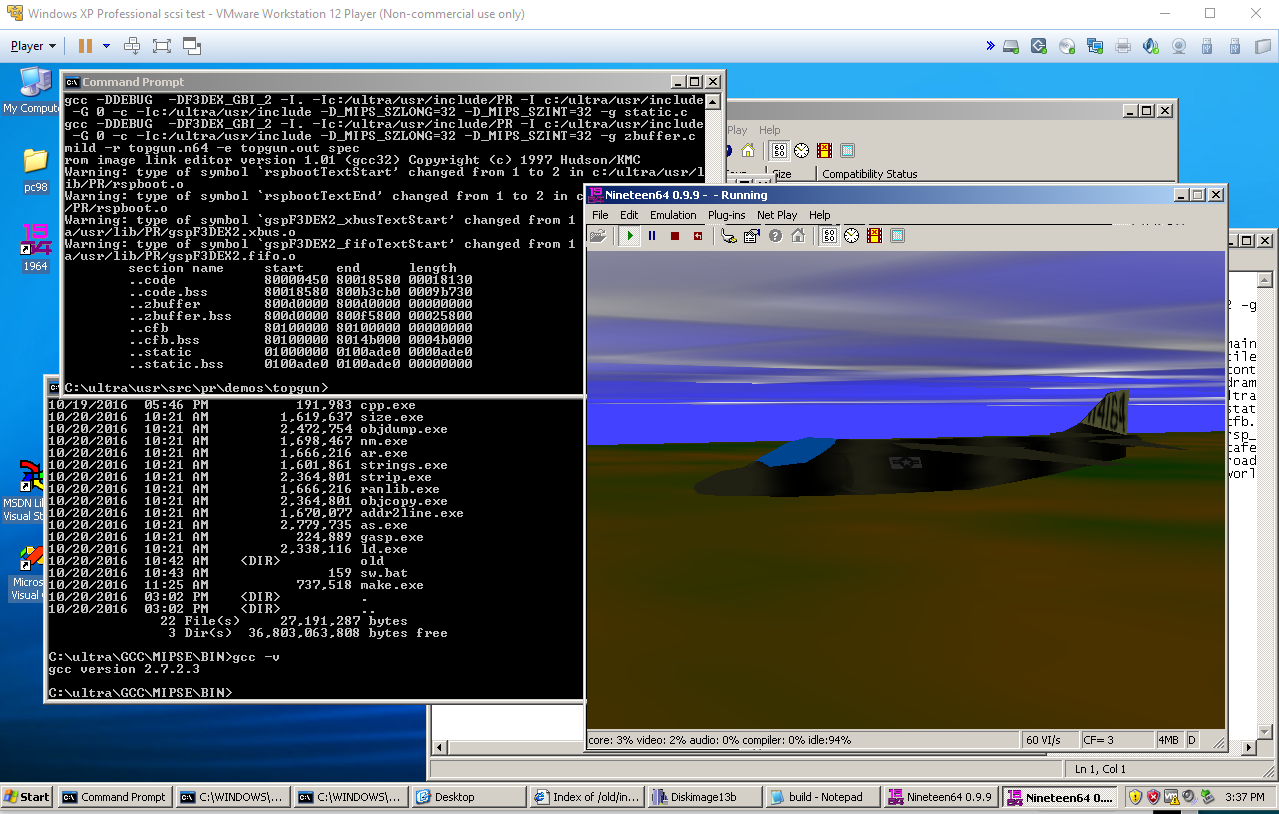
Task: Click webcam device icon in VMware toolbar
Action: [1179, 46]
